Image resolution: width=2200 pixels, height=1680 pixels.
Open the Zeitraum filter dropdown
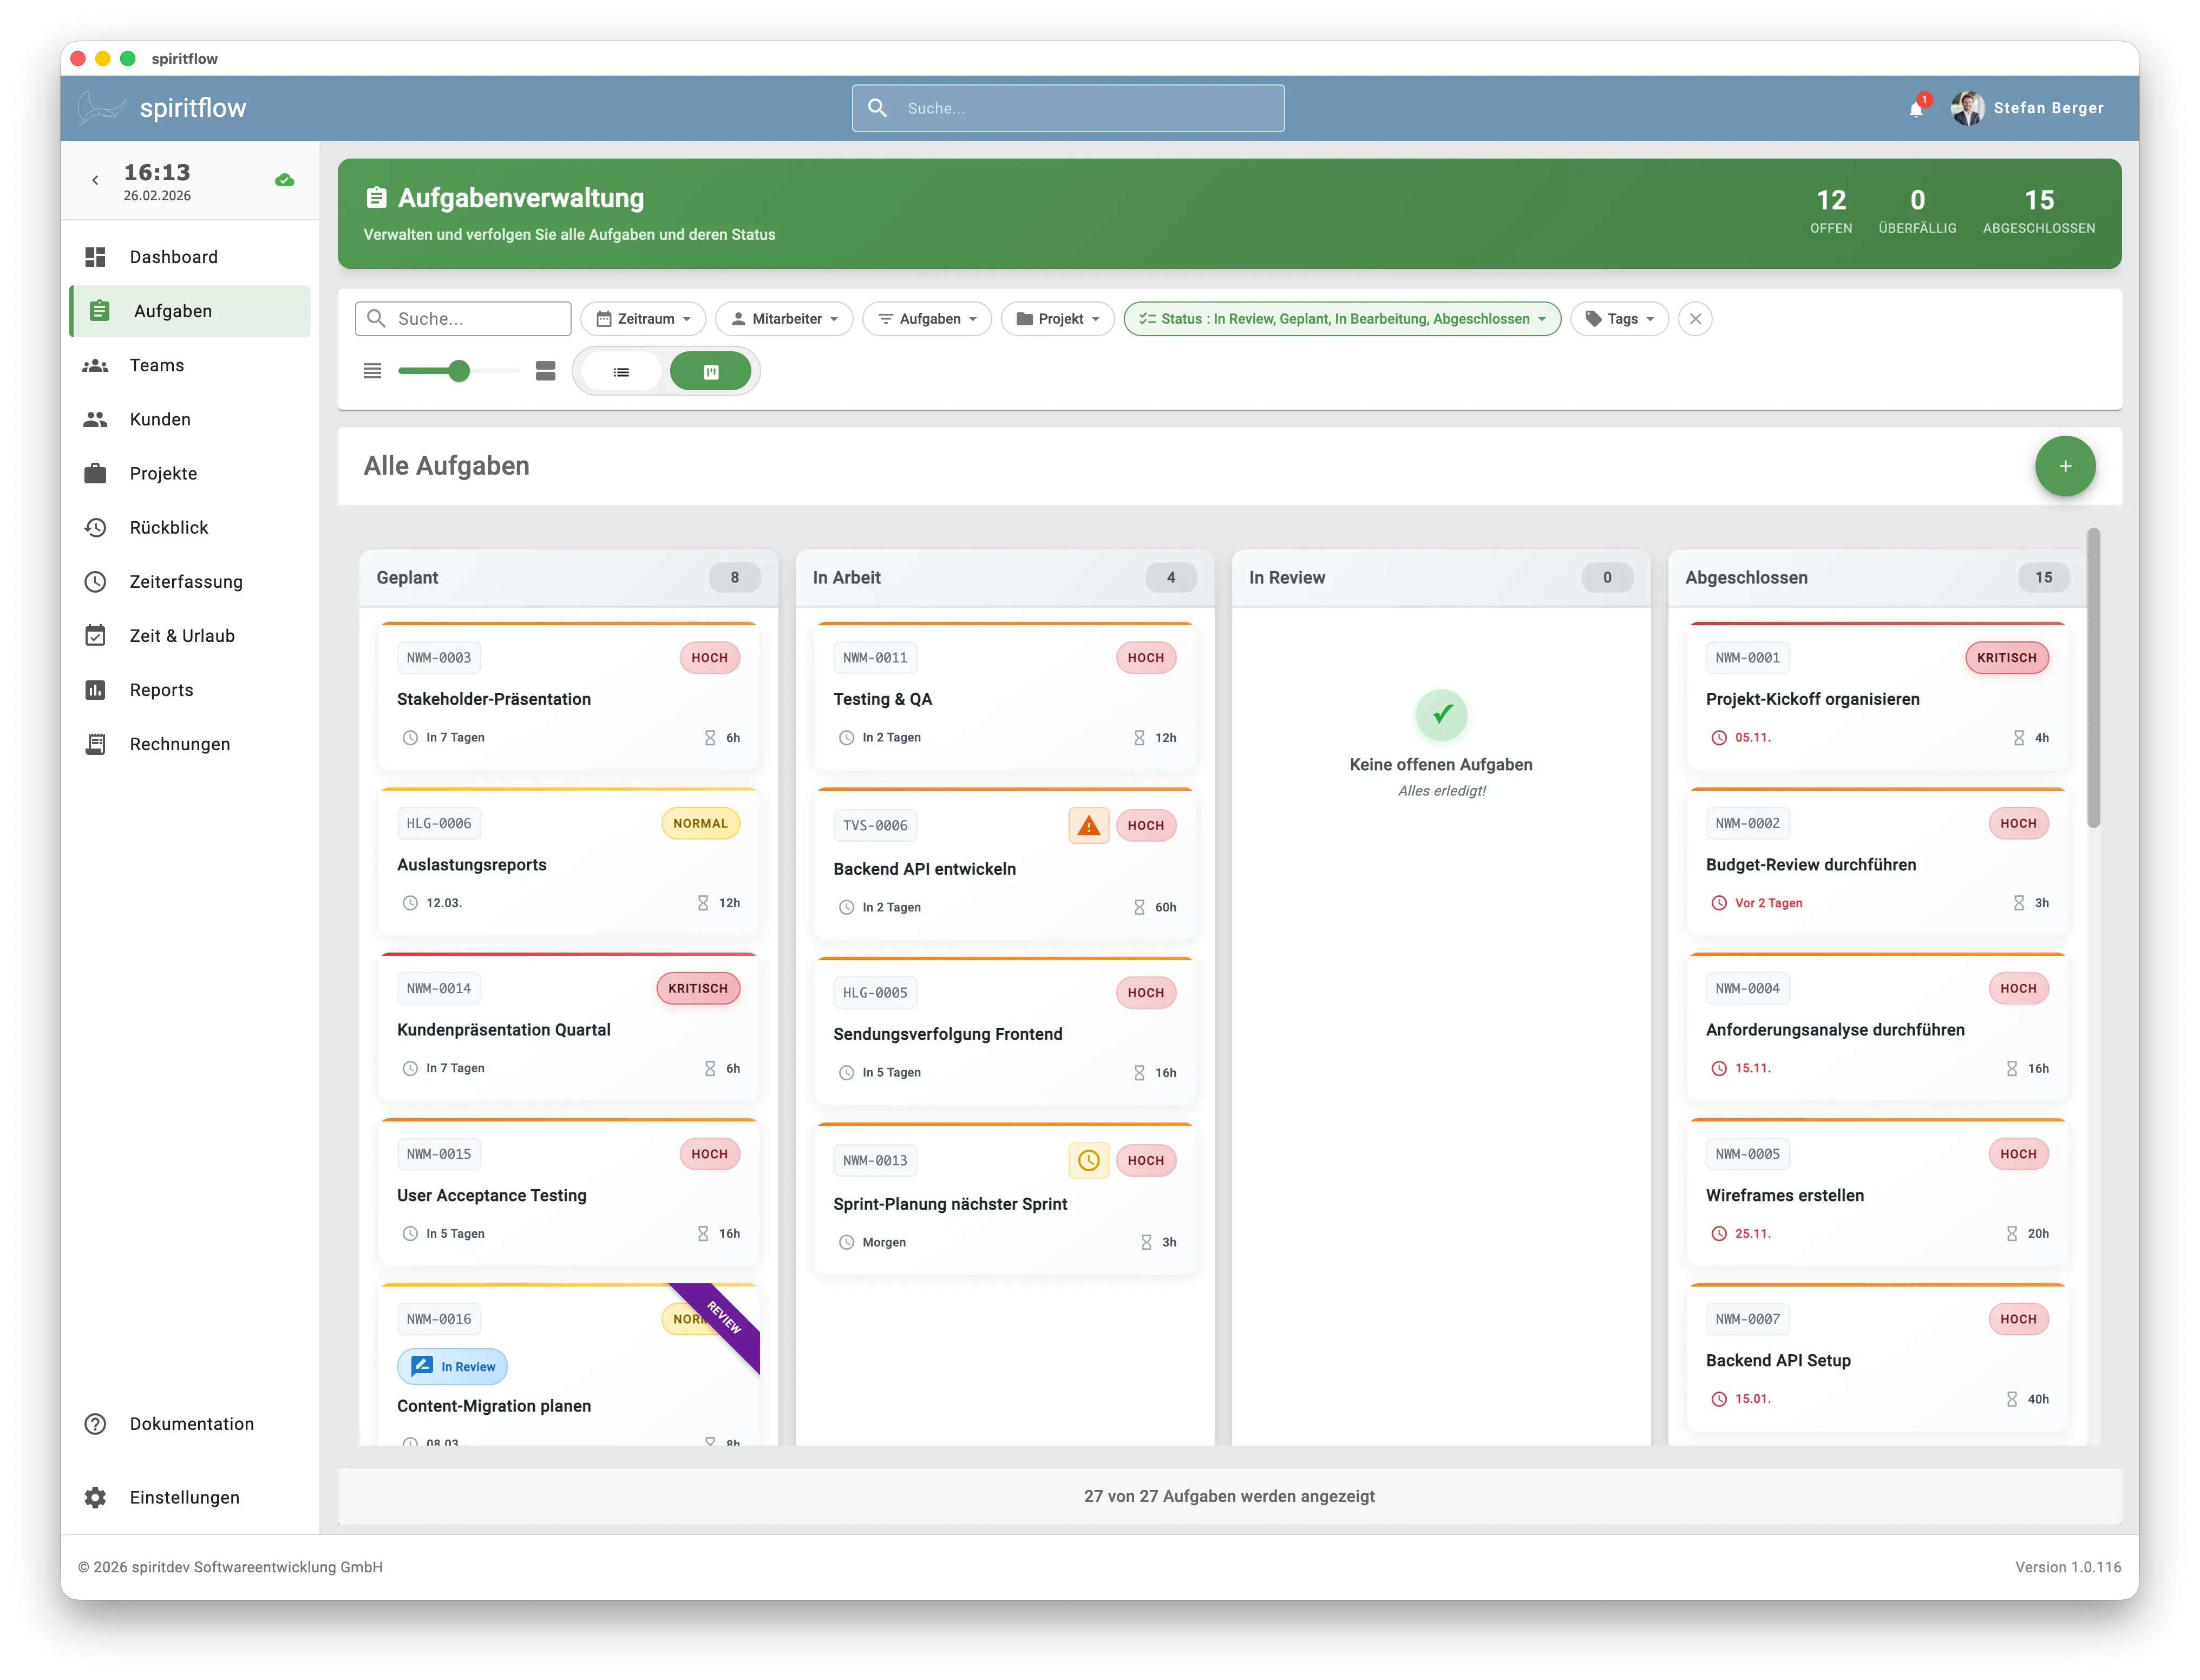tap(643, 319)
